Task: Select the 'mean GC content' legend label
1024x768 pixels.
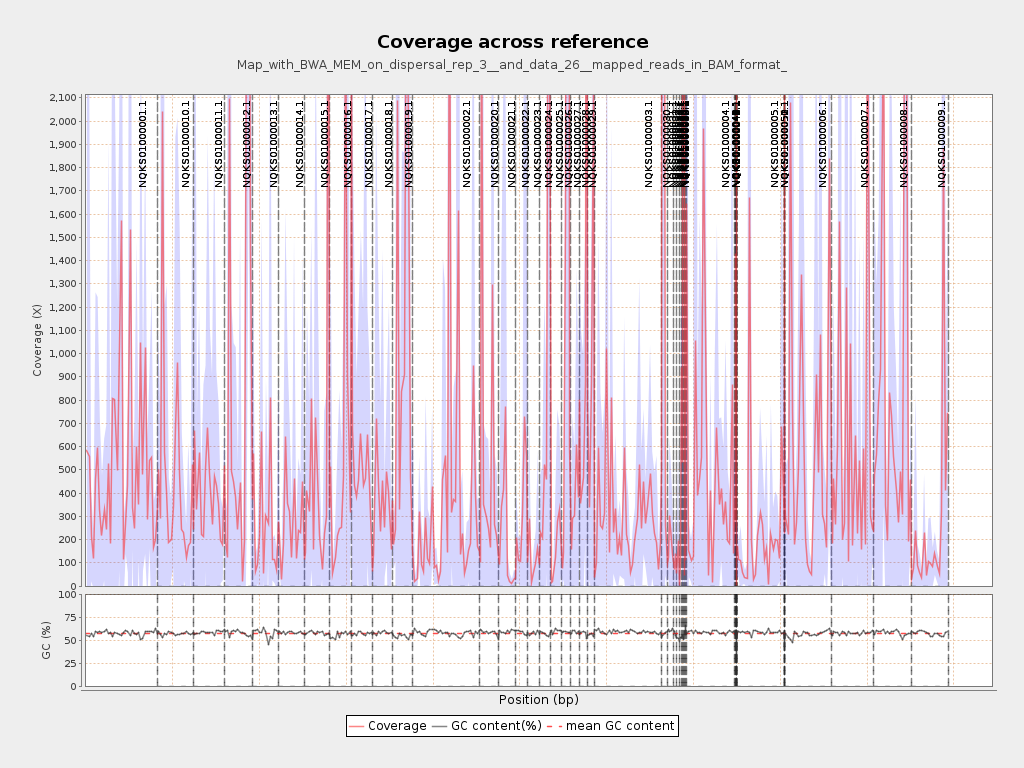Action: [x=622, y=726]
